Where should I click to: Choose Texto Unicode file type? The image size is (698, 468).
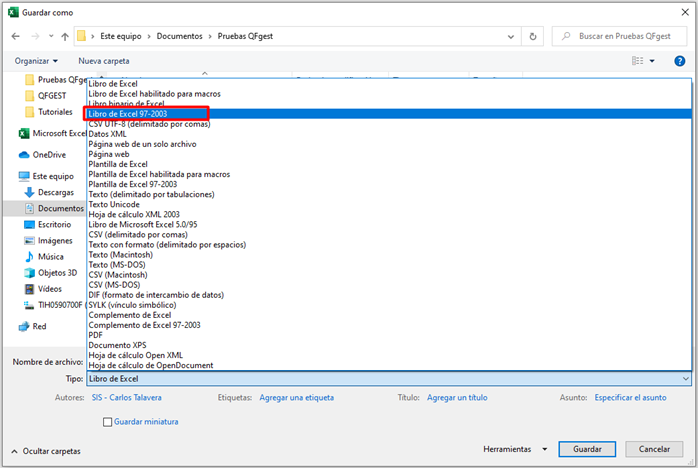coord(389,204)
